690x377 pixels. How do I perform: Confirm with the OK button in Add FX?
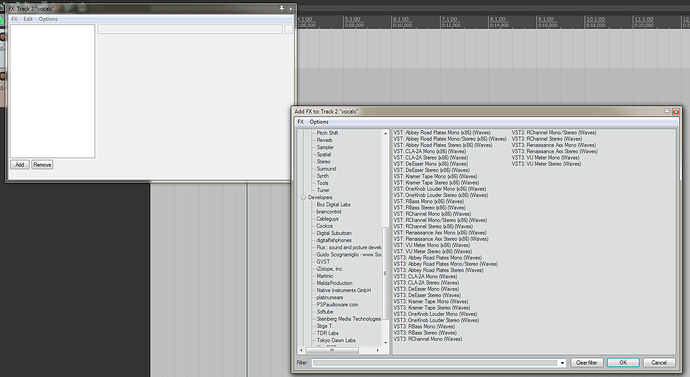coord(623,362)
